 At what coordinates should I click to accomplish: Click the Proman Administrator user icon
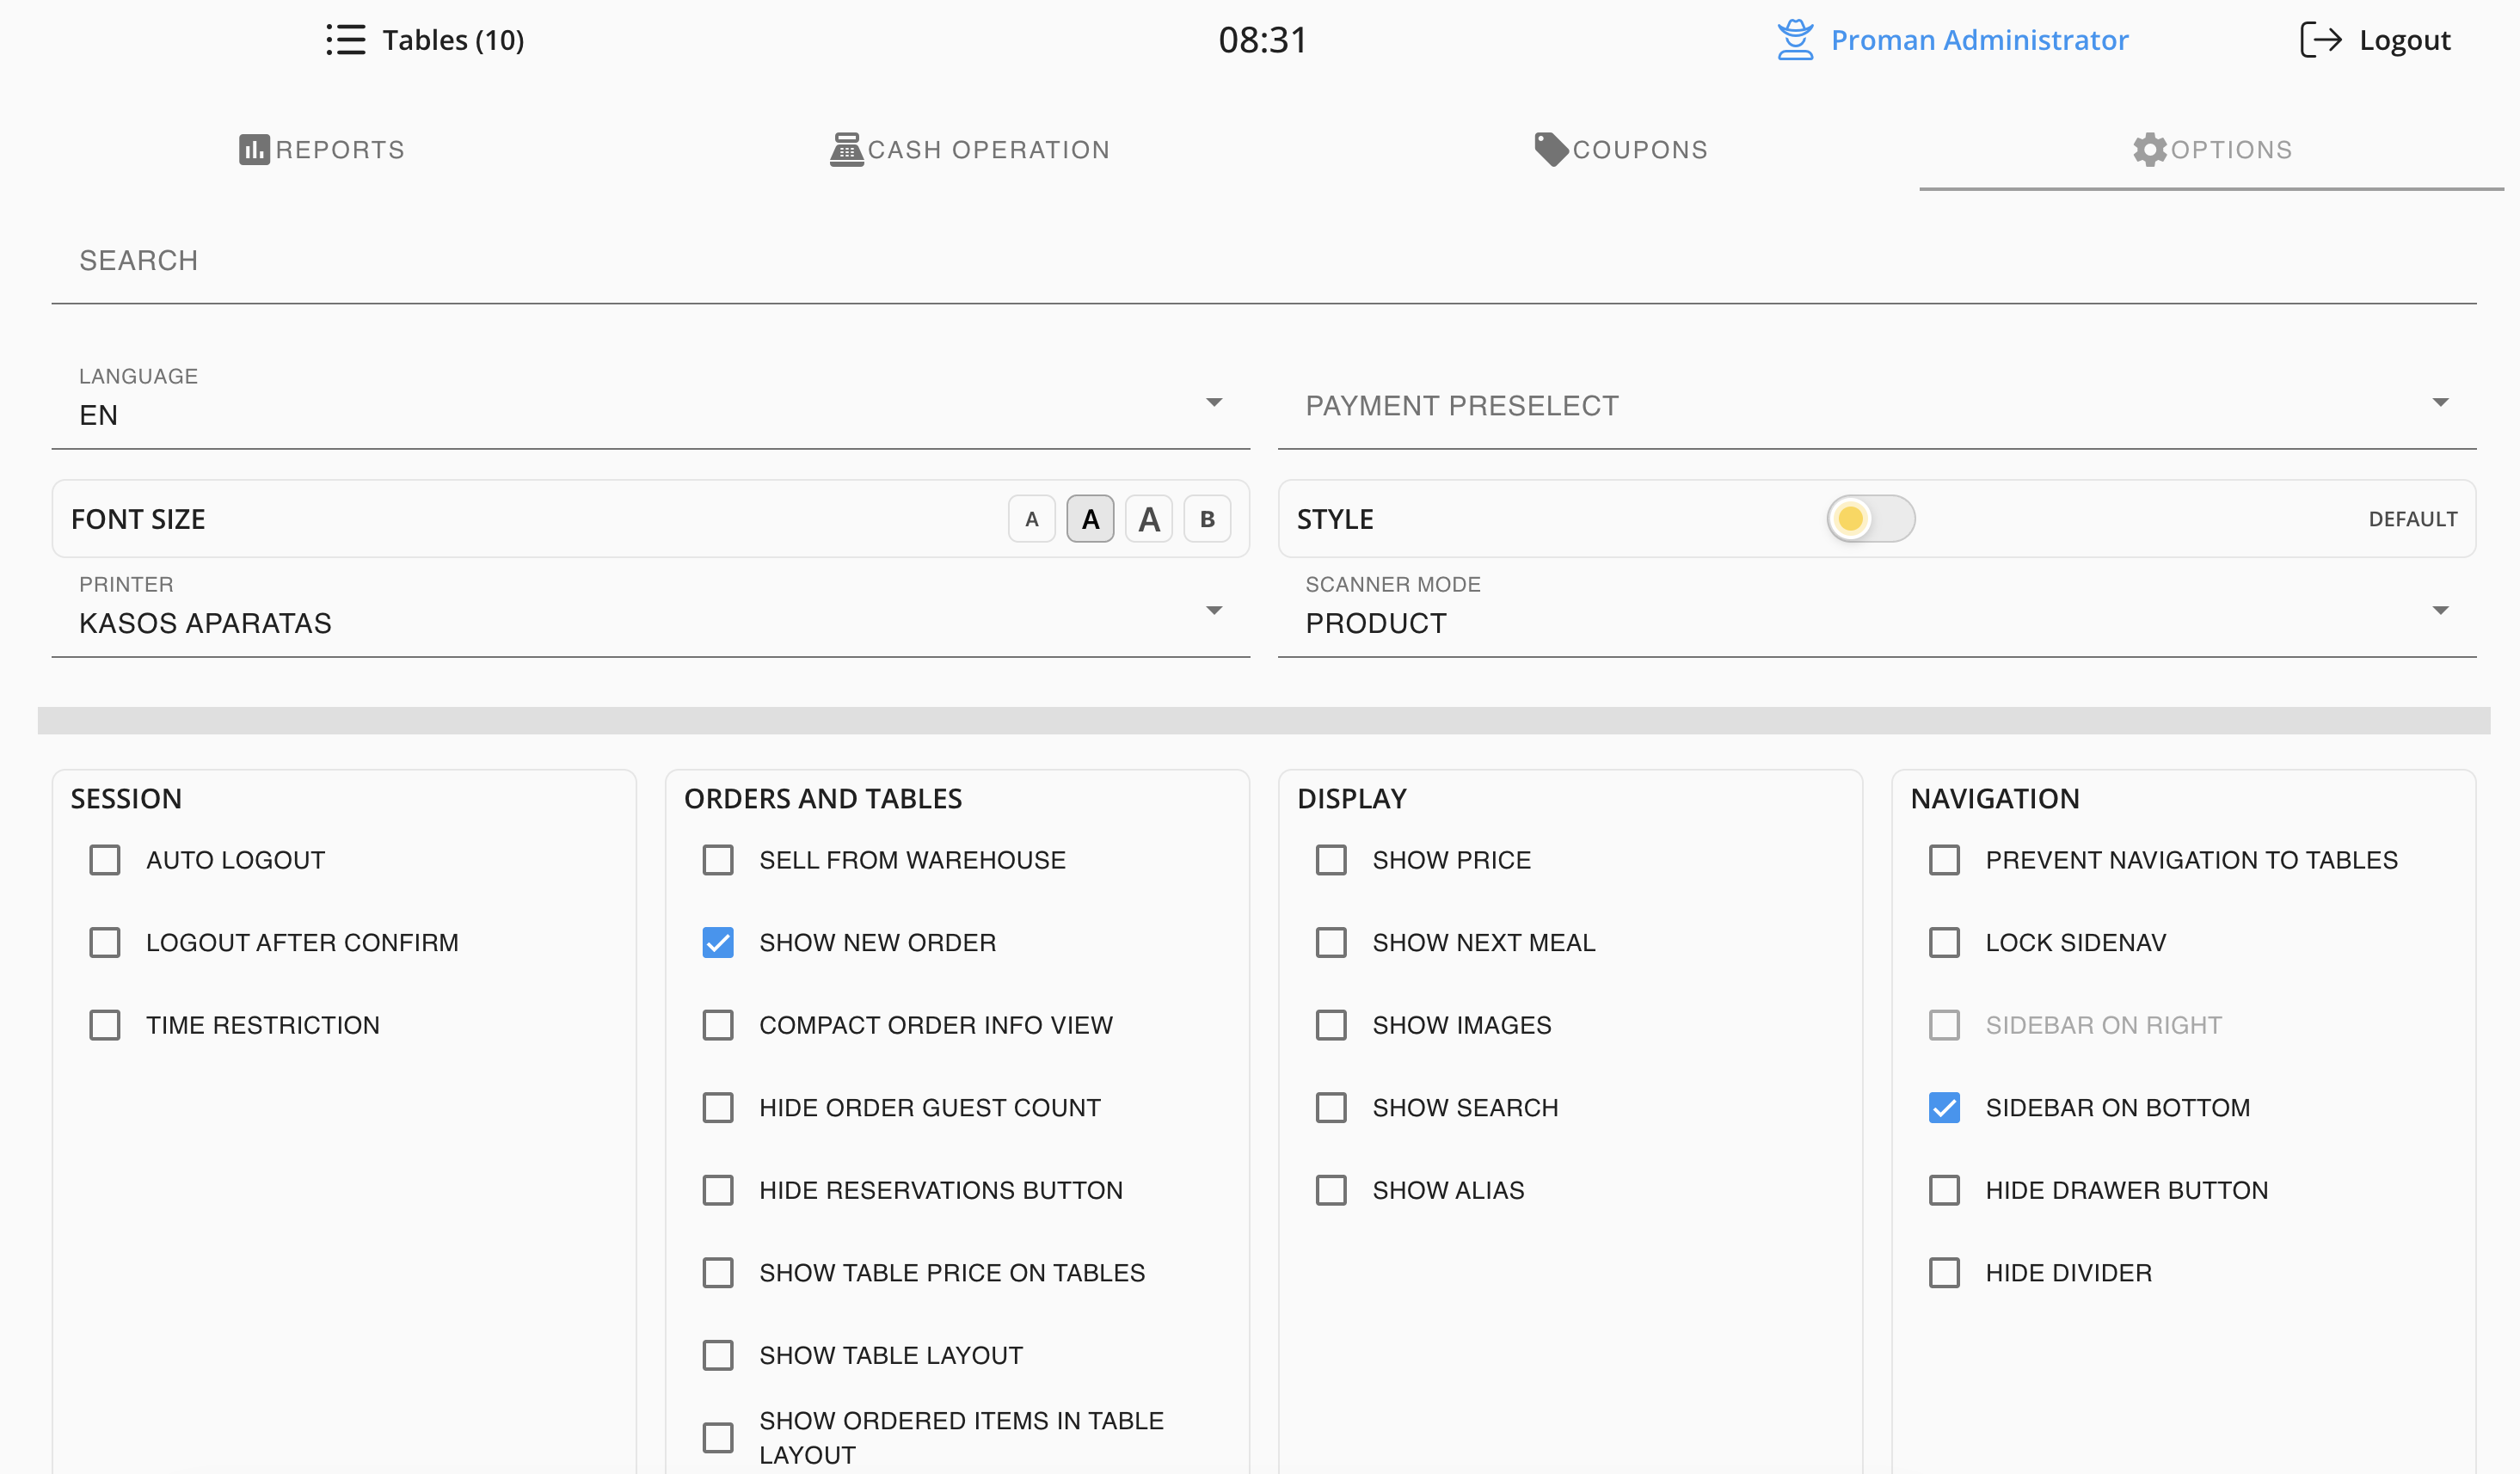[x=1795, y=40]
